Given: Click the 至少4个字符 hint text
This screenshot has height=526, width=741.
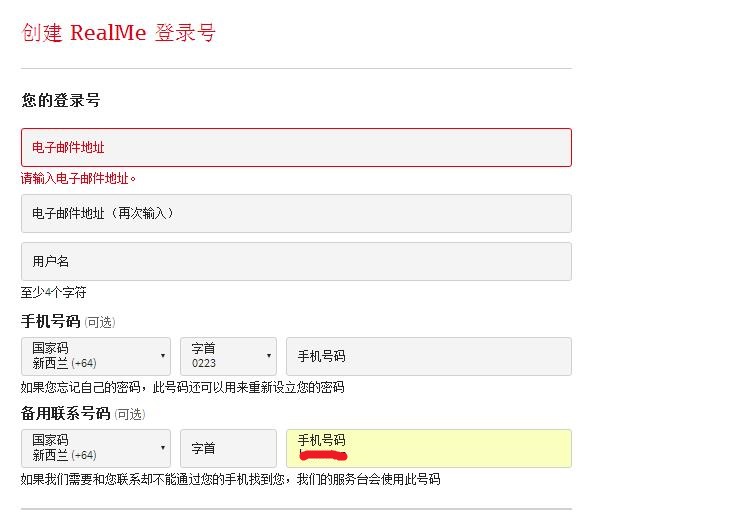Looking at the screenshot, I should tap(54, 293).
